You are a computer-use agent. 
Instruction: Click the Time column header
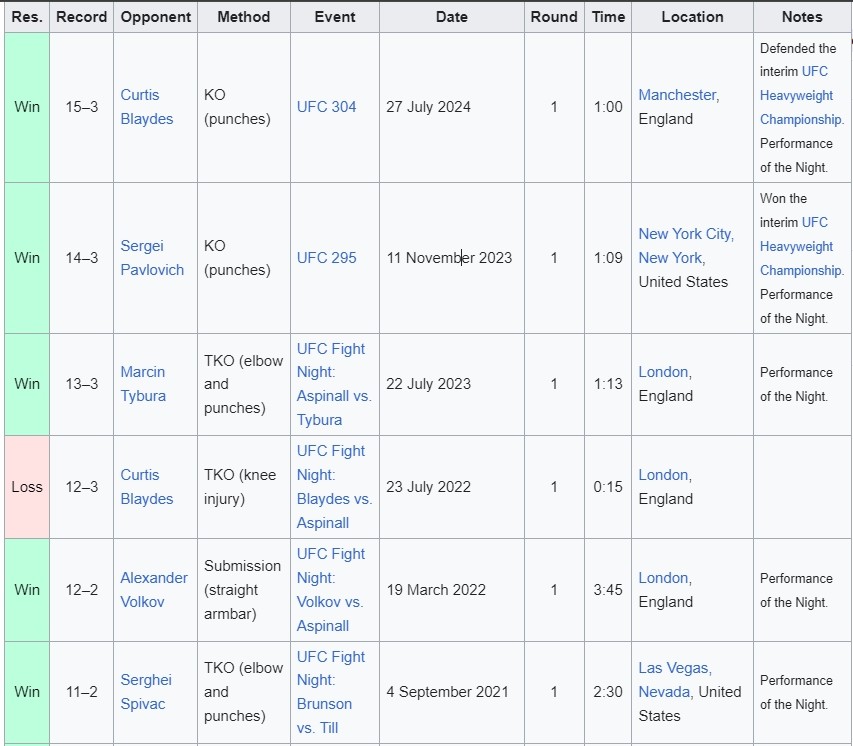coord(608,17)
